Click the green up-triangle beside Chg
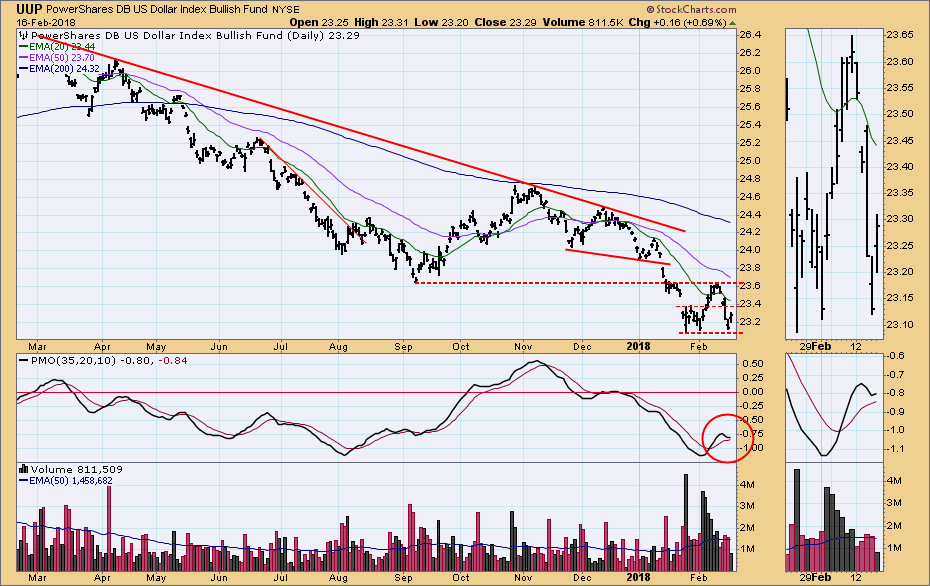Viewport: 930px width, 586px height. coord(732,23)
